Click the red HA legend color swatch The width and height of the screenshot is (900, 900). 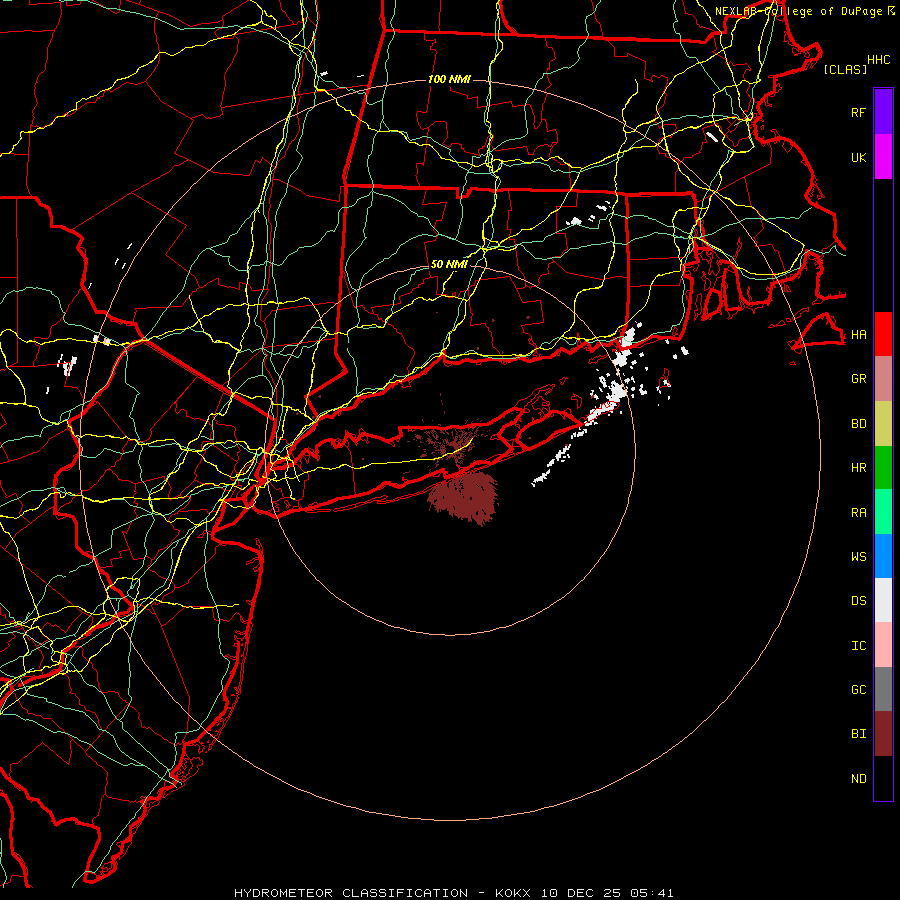coord(883,334)
